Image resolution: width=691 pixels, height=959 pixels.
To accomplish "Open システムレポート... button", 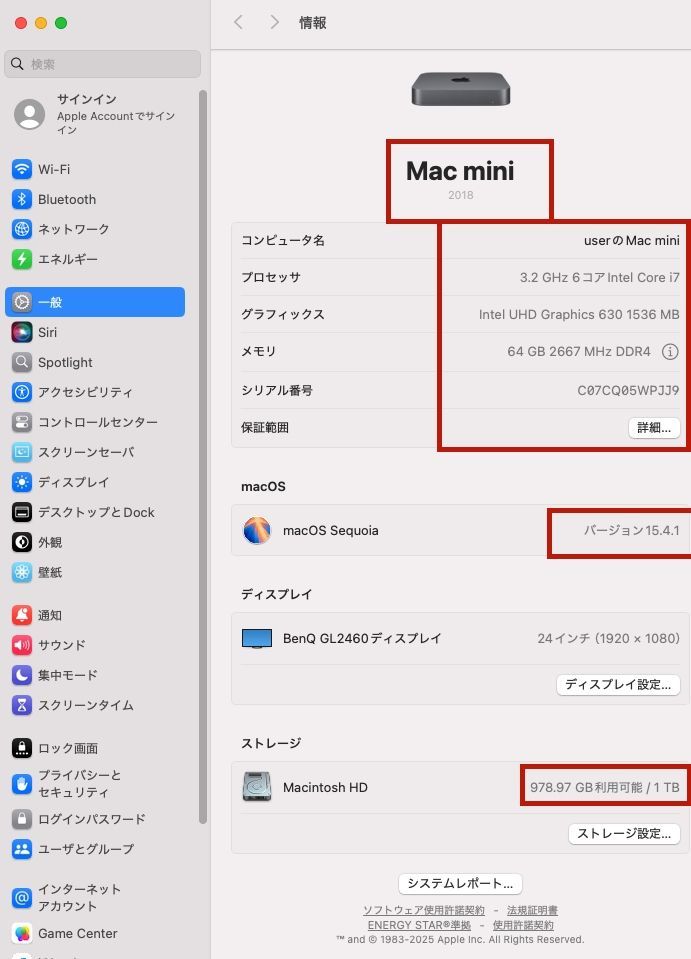I will (460, 883).
